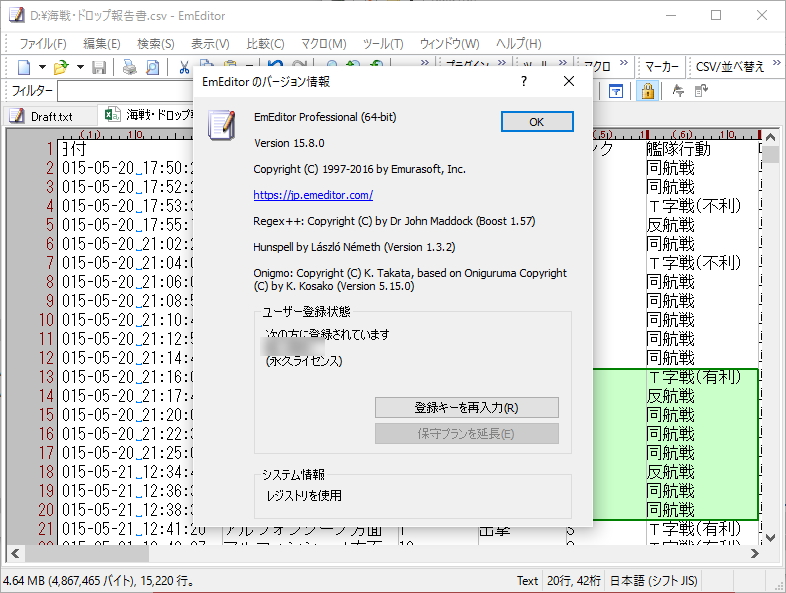Open the マクロ(M) menu

tap(324, 44)
